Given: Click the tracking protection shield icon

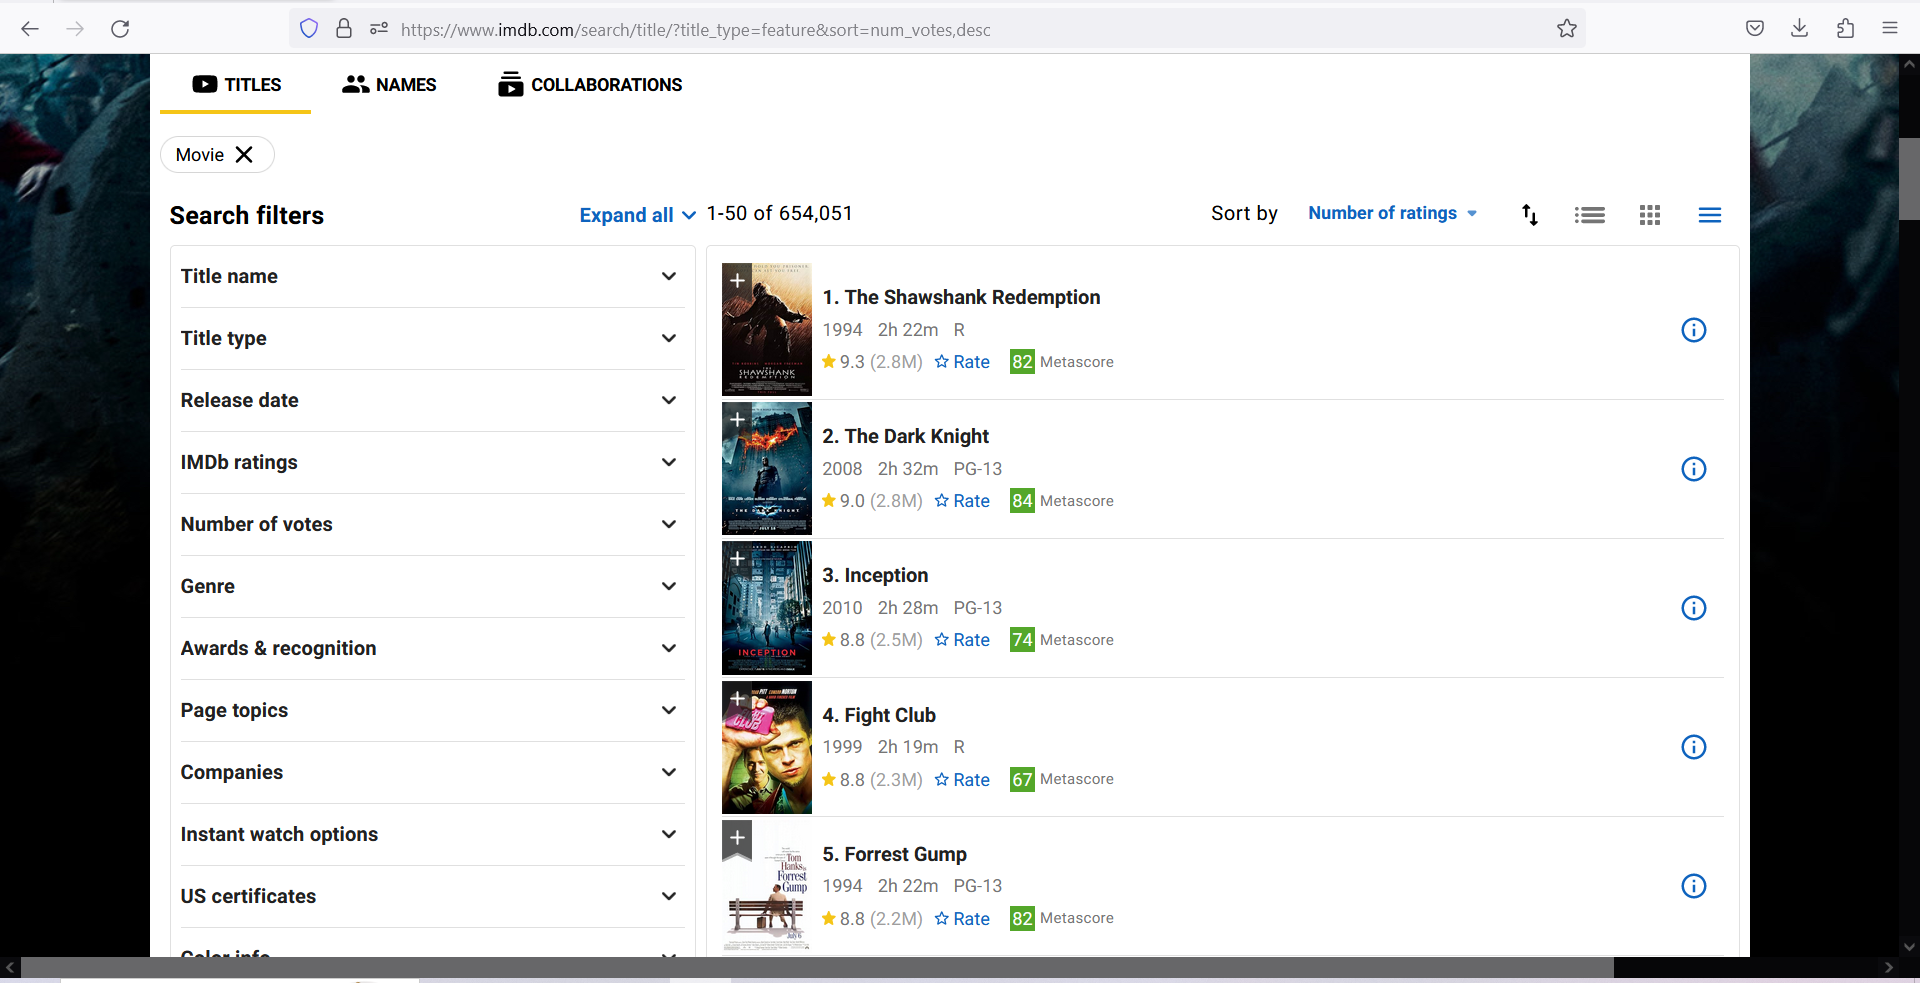Looking at the screenshot, I should (x=308, y=28).
